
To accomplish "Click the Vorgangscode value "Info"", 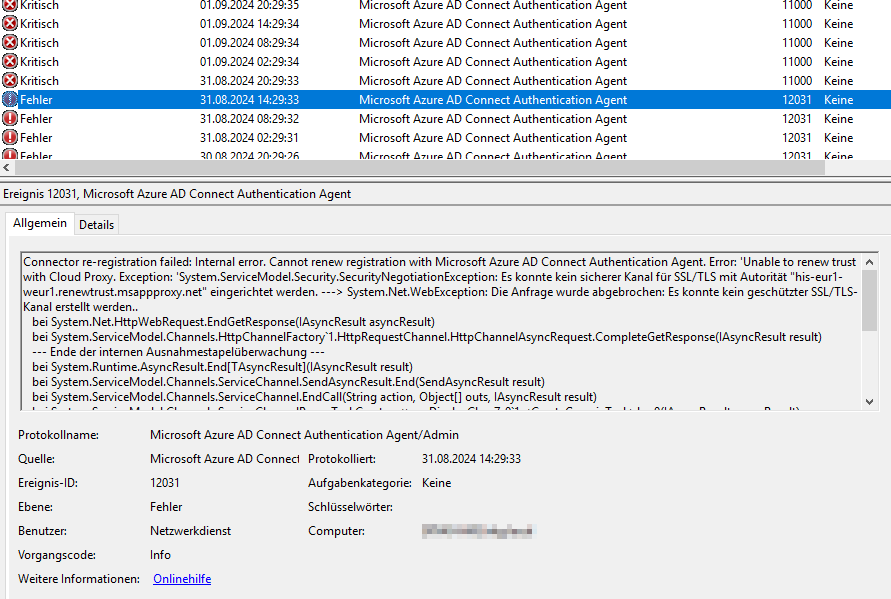I will [x=160, y=555].
